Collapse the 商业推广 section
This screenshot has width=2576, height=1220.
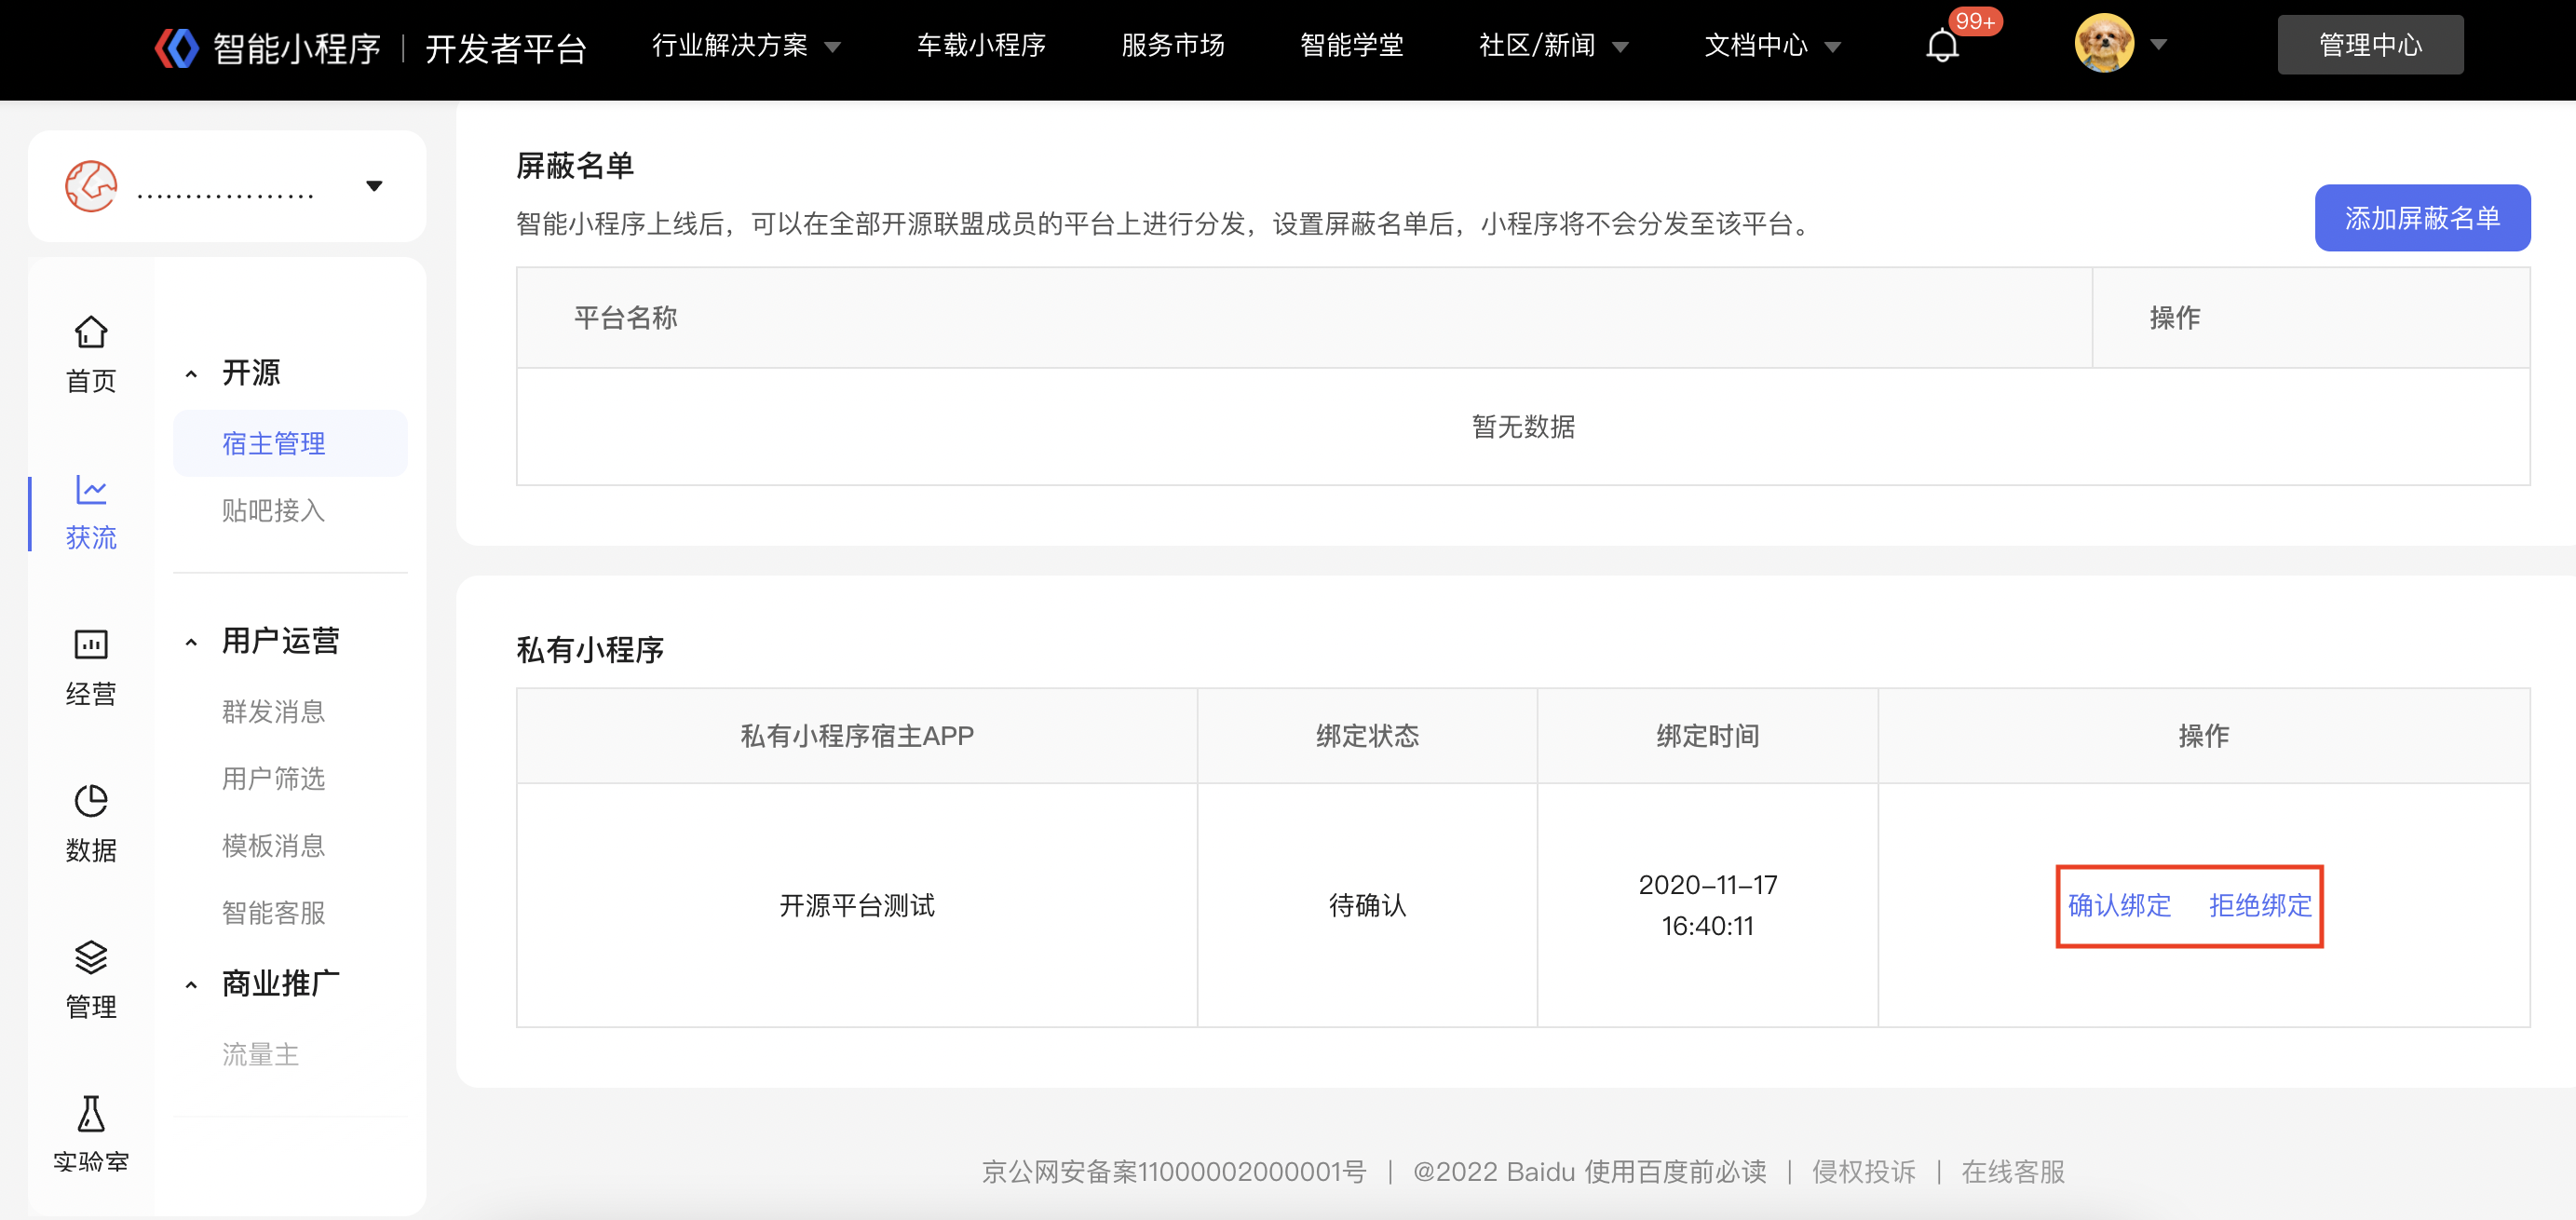click(191, 985)
